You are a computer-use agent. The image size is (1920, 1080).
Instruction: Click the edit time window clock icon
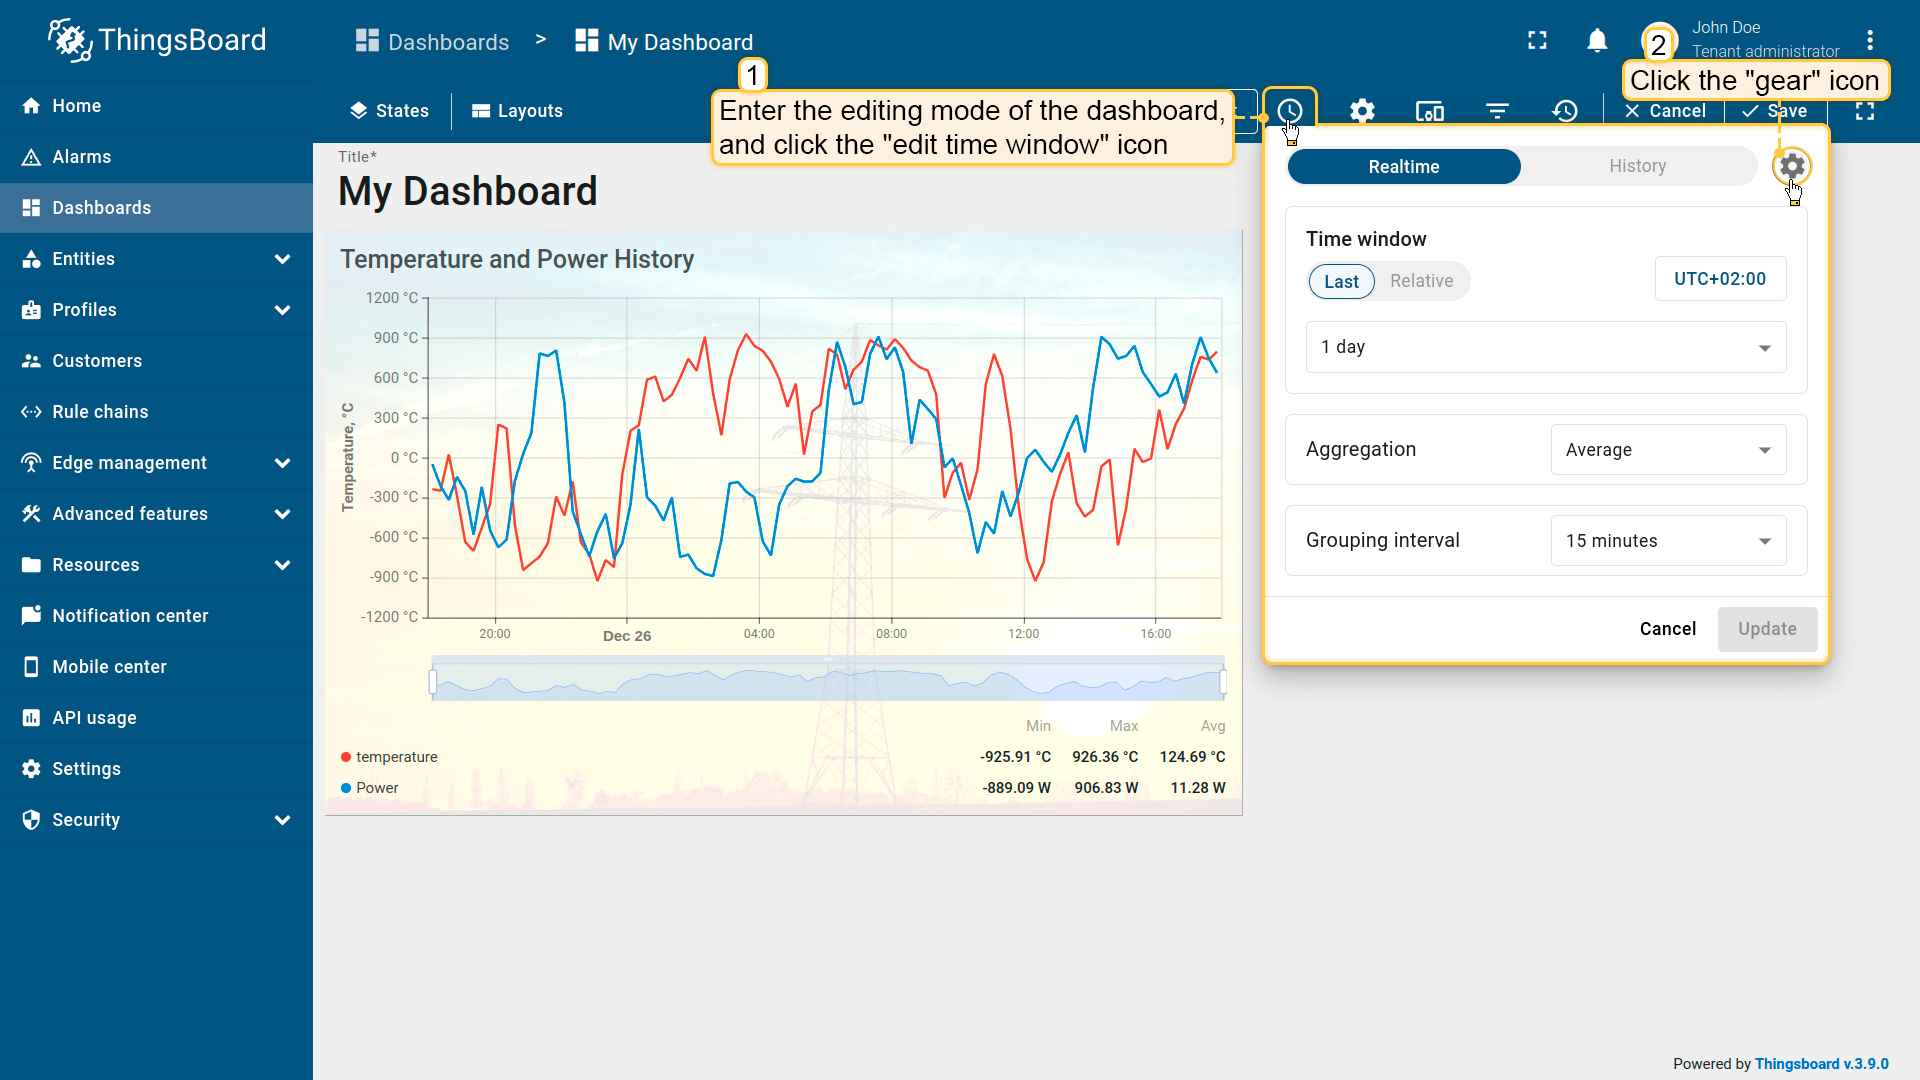[1289, 111]
